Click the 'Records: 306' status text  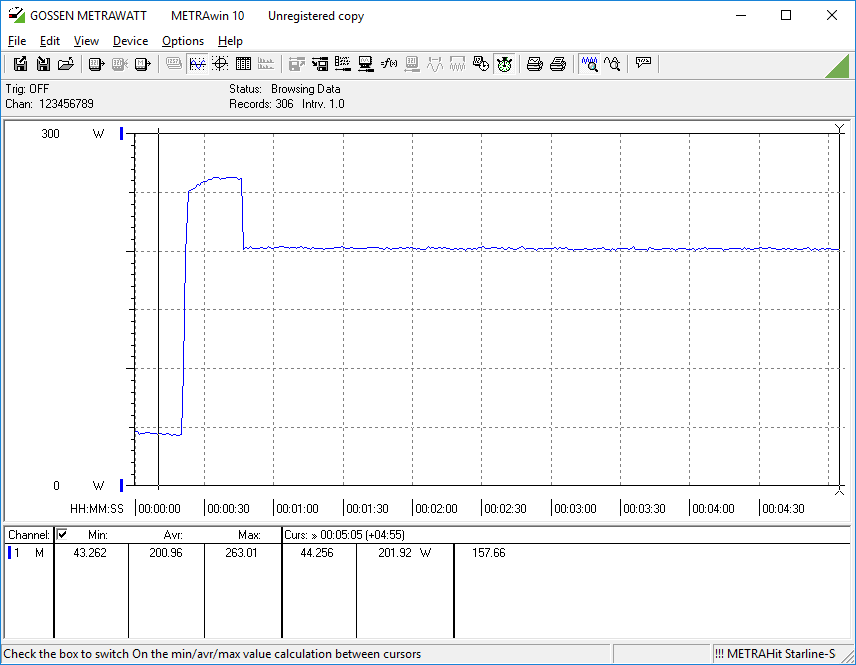coord(261,104)
